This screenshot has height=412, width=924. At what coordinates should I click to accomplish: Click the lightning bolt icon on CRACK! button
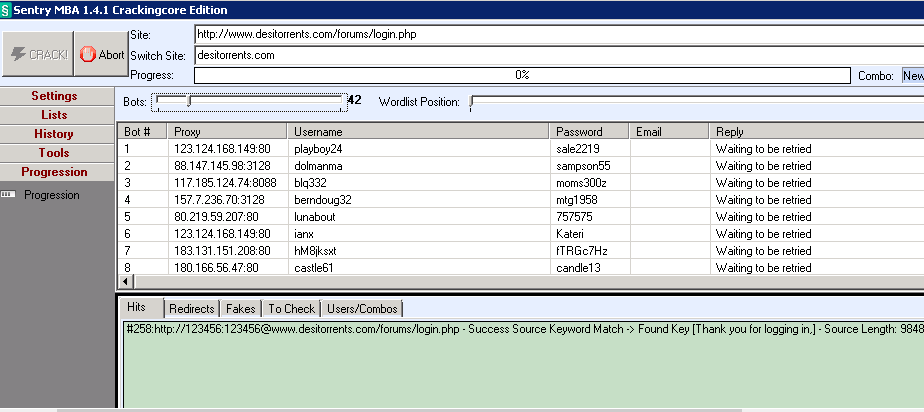(18, 54)
